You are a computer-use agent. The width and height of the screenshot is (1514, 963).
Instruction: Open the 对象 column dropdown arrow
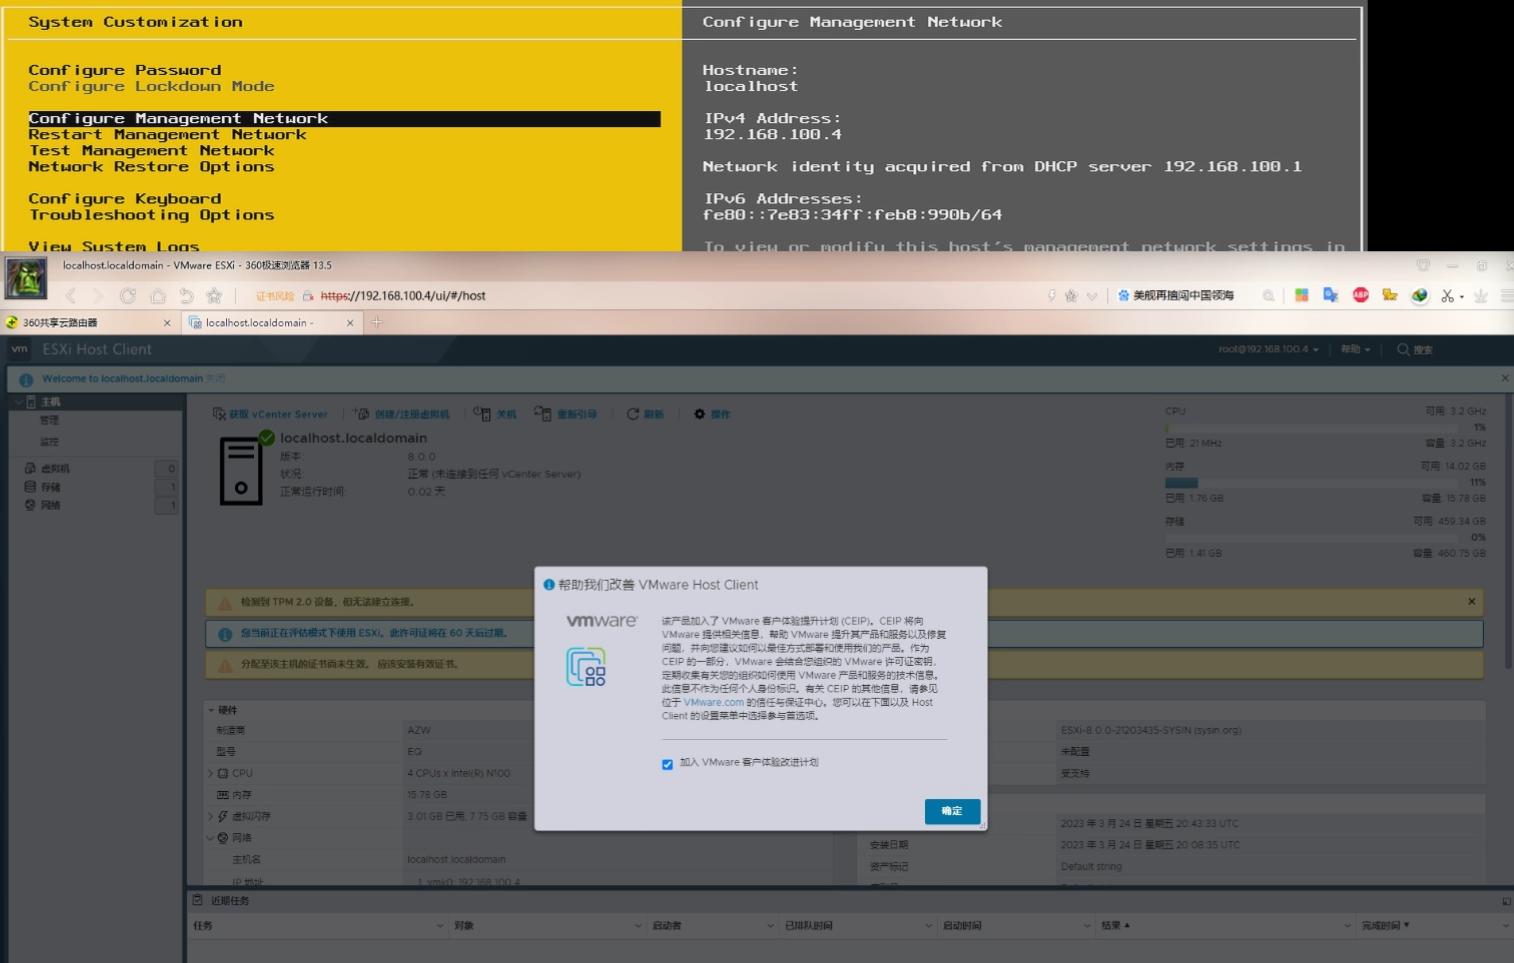click(638, 926)
